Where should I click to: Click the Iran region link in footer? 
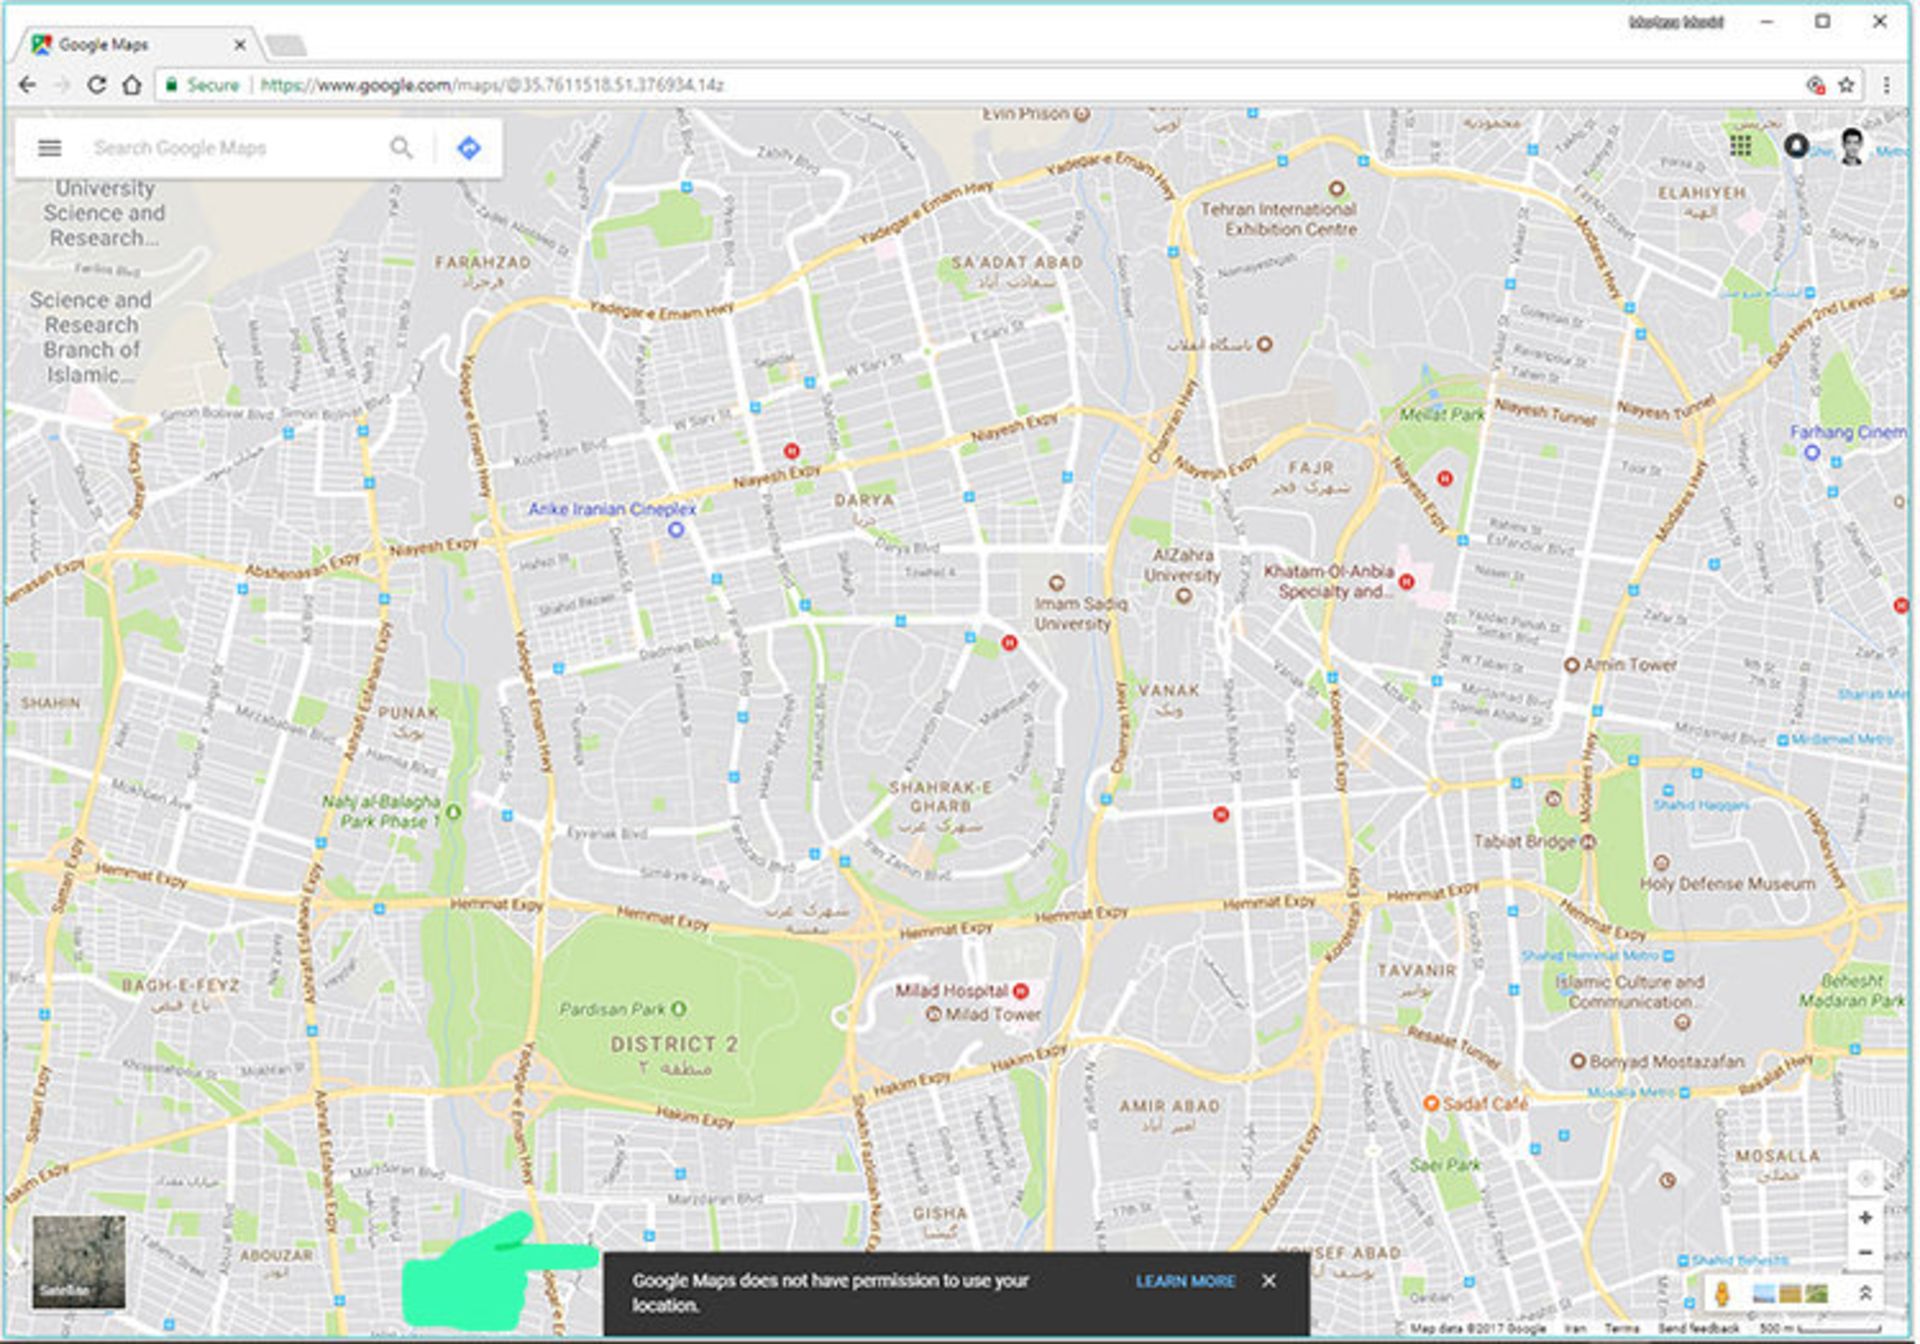[x=1575, y=1328]
